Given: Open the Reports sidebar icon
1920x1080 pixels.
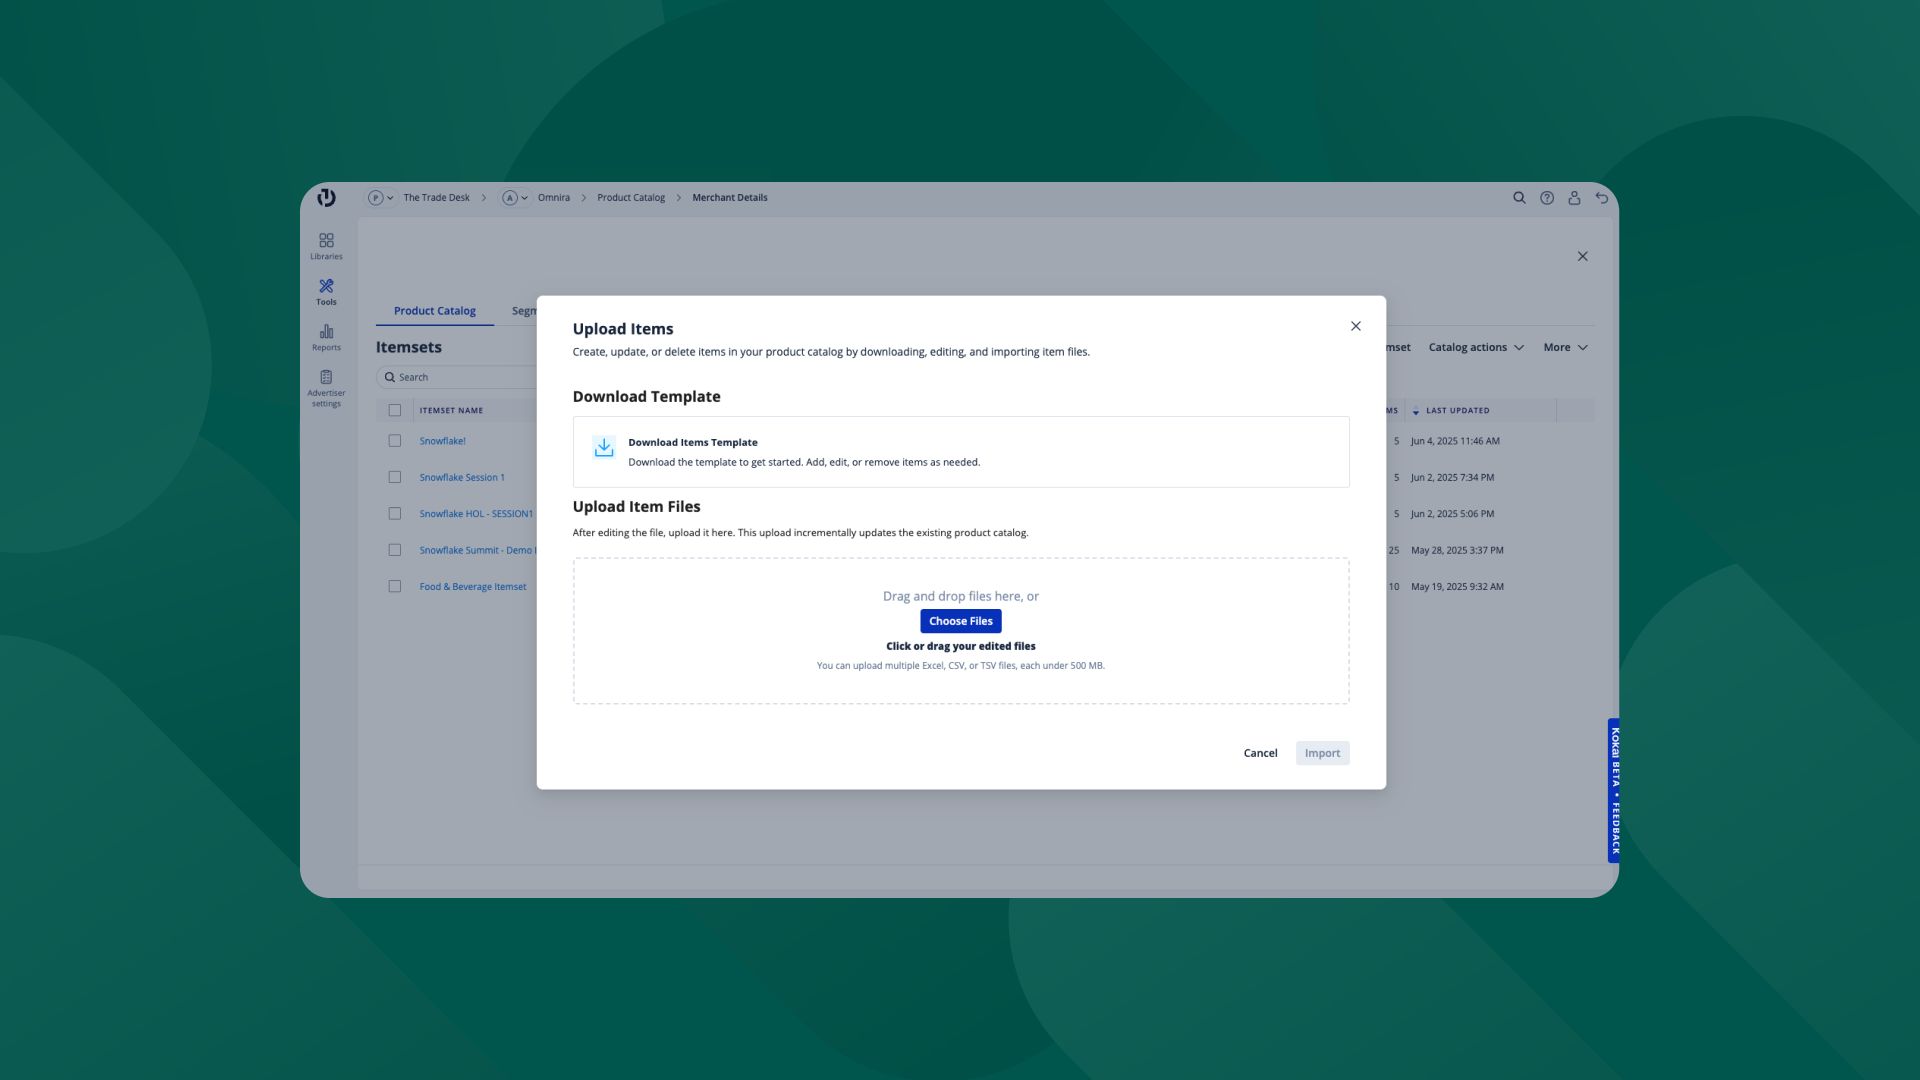Looking at the screenshot, I should point(326,336).
